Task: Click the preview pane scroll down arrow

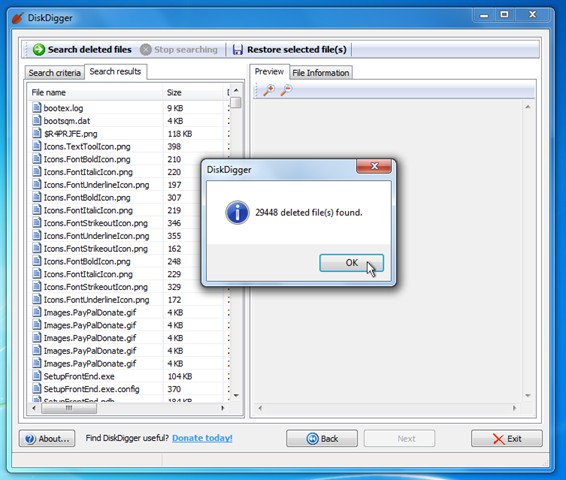Action: pos(528,396)
